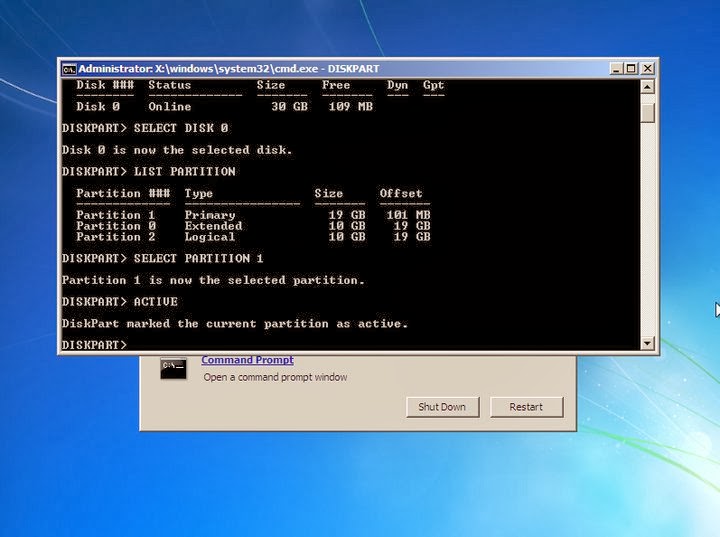The image size is (720, 537).
Task: Click the 'Partition 0' Extended row
Action: [253, 226]
